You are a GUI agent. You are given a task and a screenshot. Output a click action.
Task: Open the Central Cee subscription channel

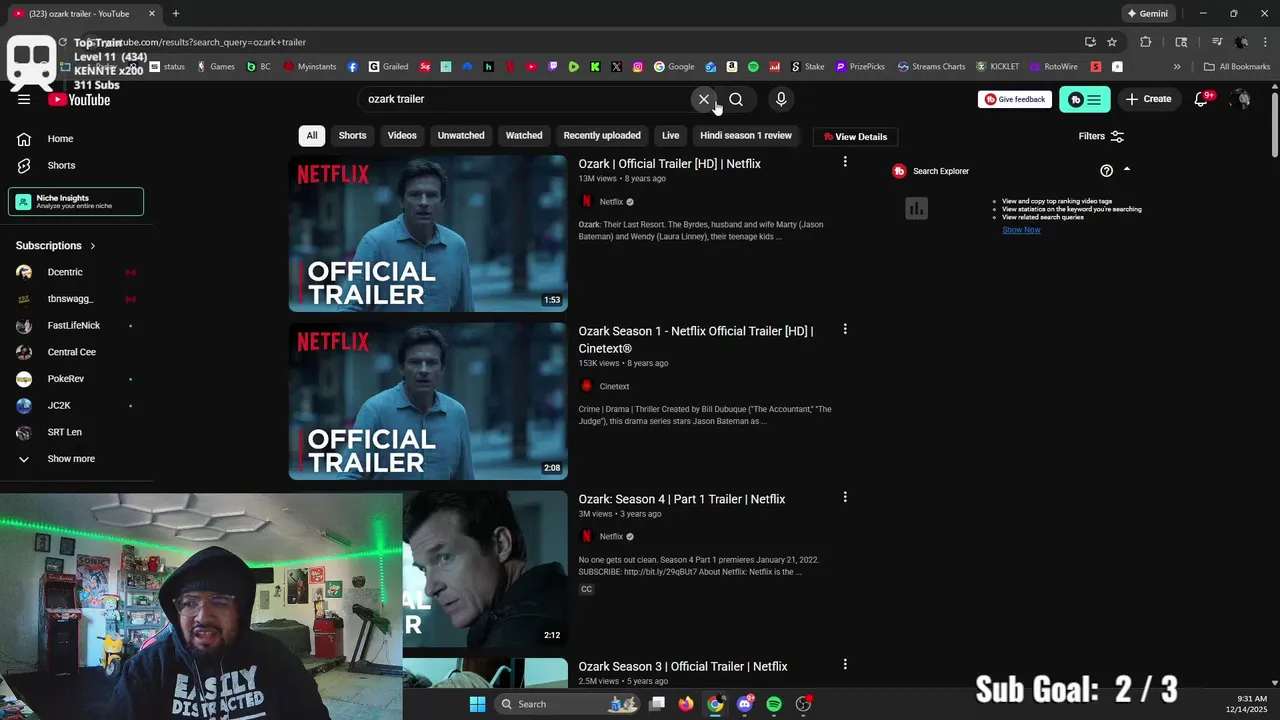point(76,352)
